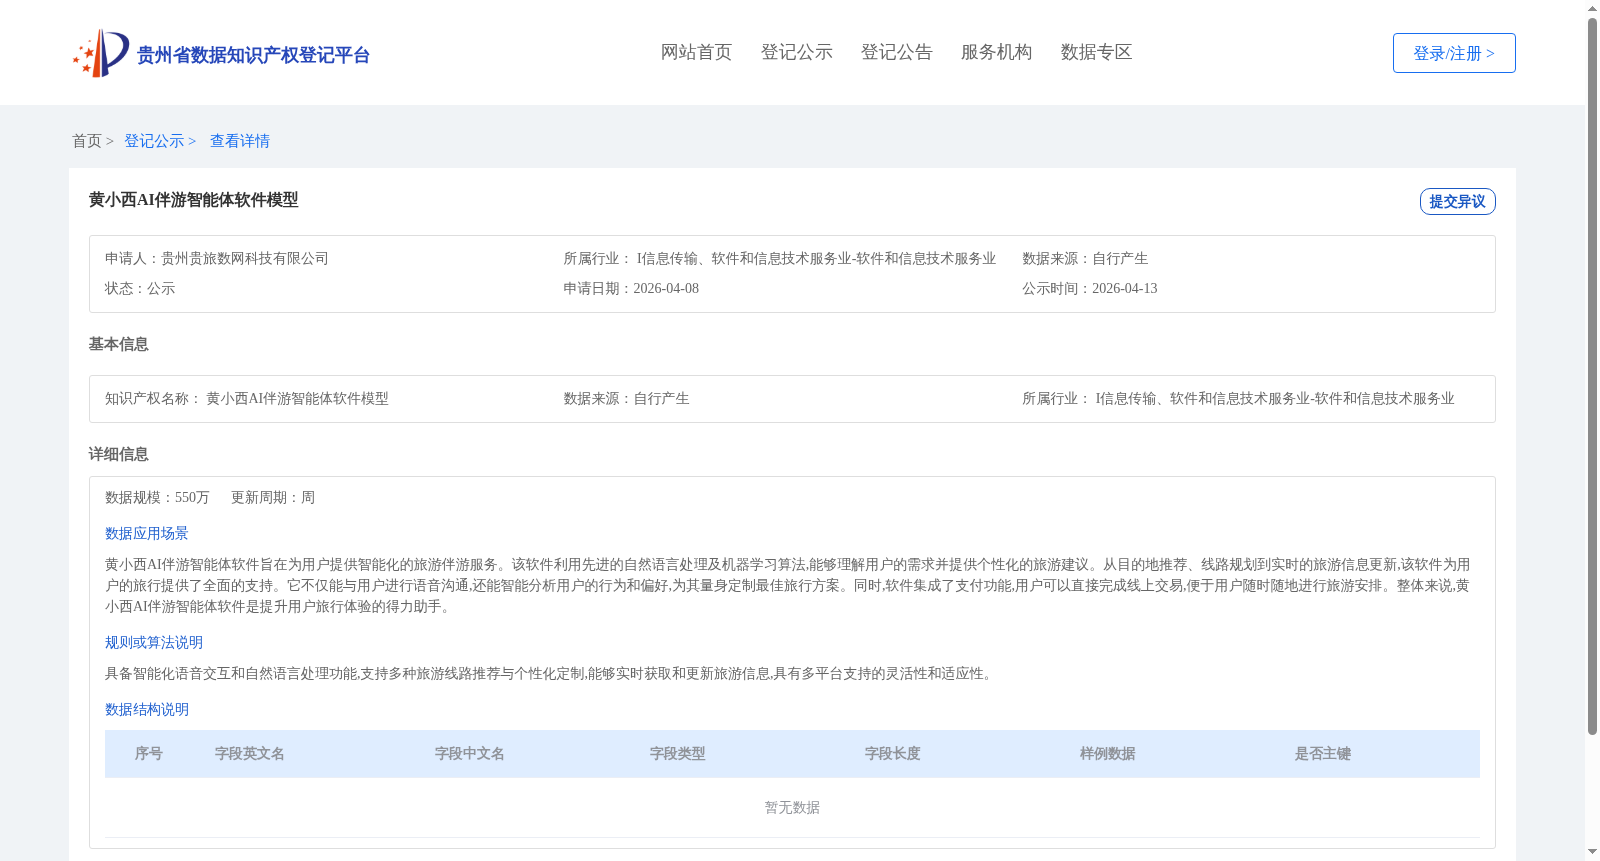The image size is (1600, 861).
Task: Click the page heading 黄小西AI伴游智能体软件模型
Action: pyautogui.click(x=193, y=200)
